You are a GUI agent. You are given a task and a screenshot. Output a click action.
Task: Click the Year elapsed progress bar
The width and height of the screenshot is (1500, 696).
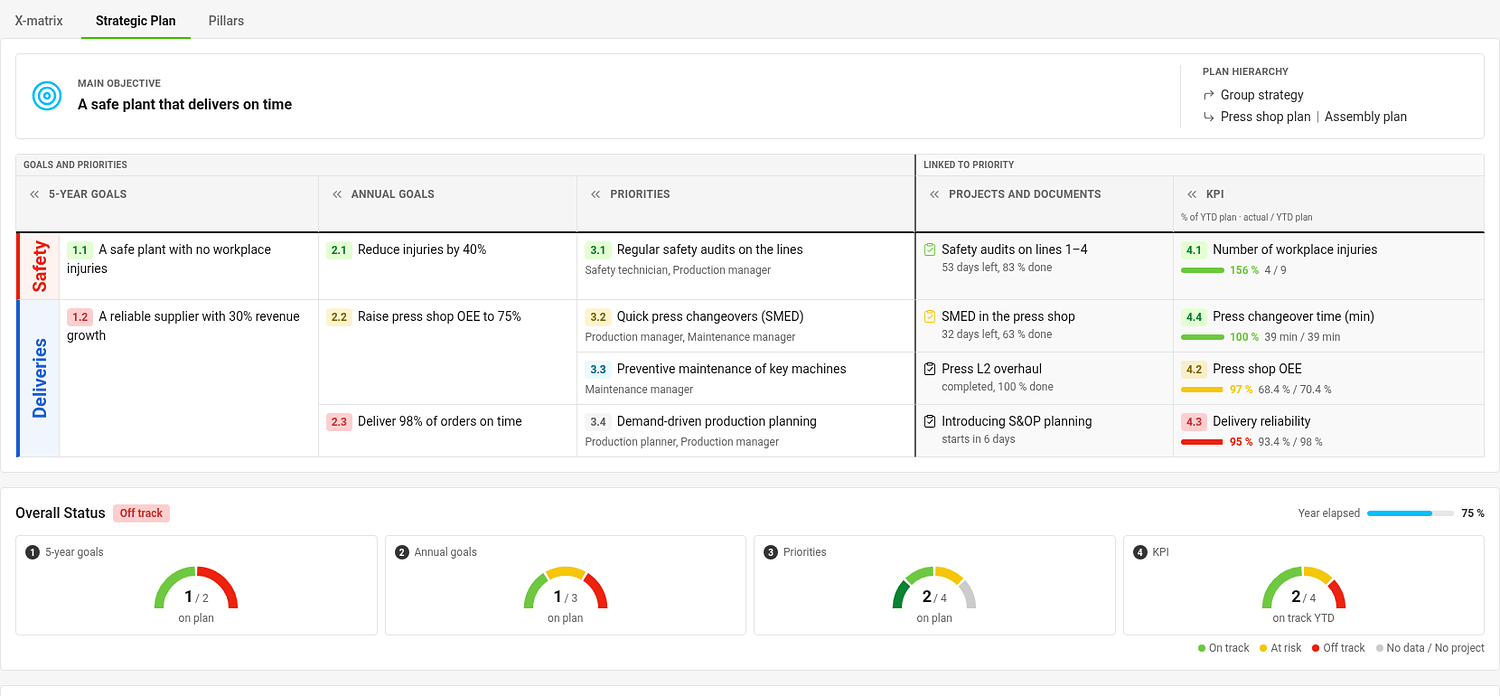1410,513
